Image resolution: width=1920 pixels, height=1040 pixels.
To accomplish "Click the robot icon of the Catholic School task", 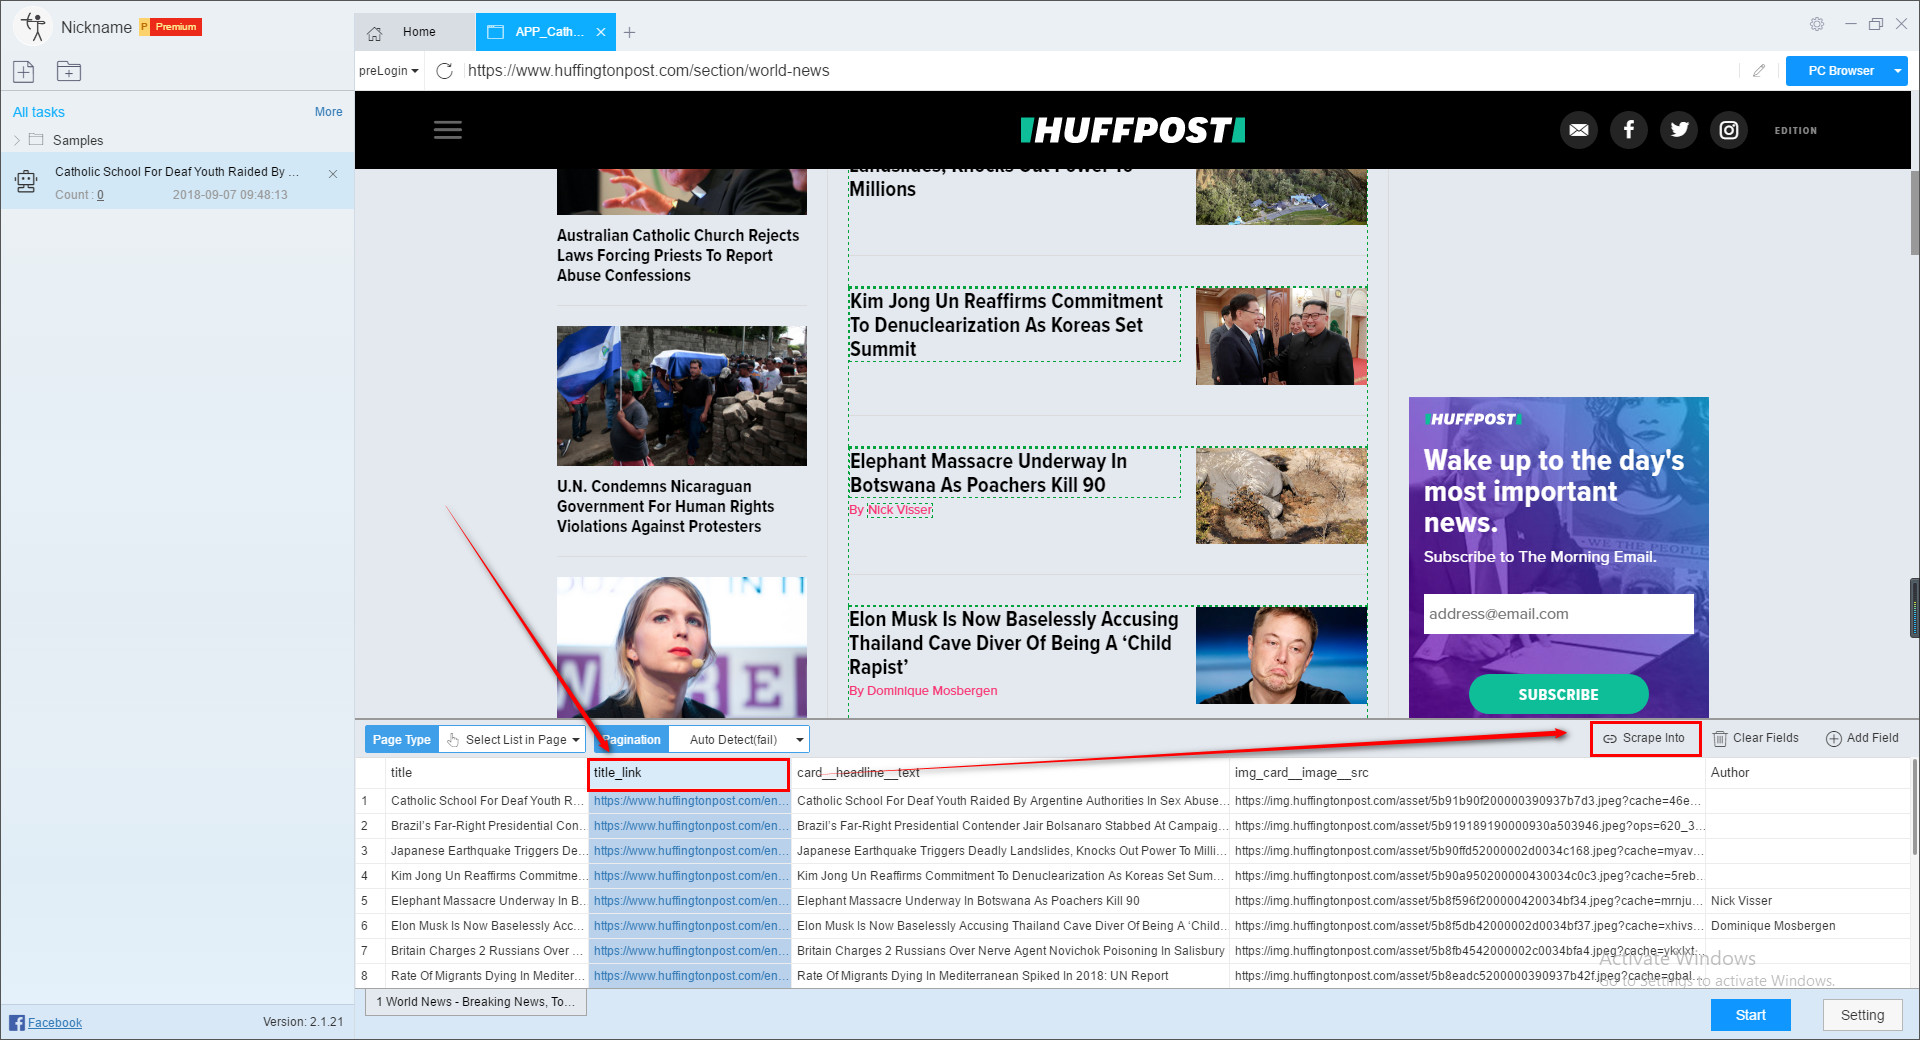I will [26, 181].
